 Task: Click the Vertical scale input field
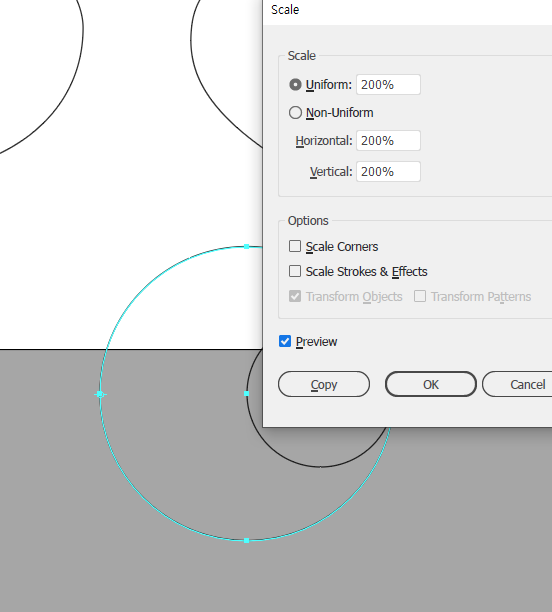388,172
